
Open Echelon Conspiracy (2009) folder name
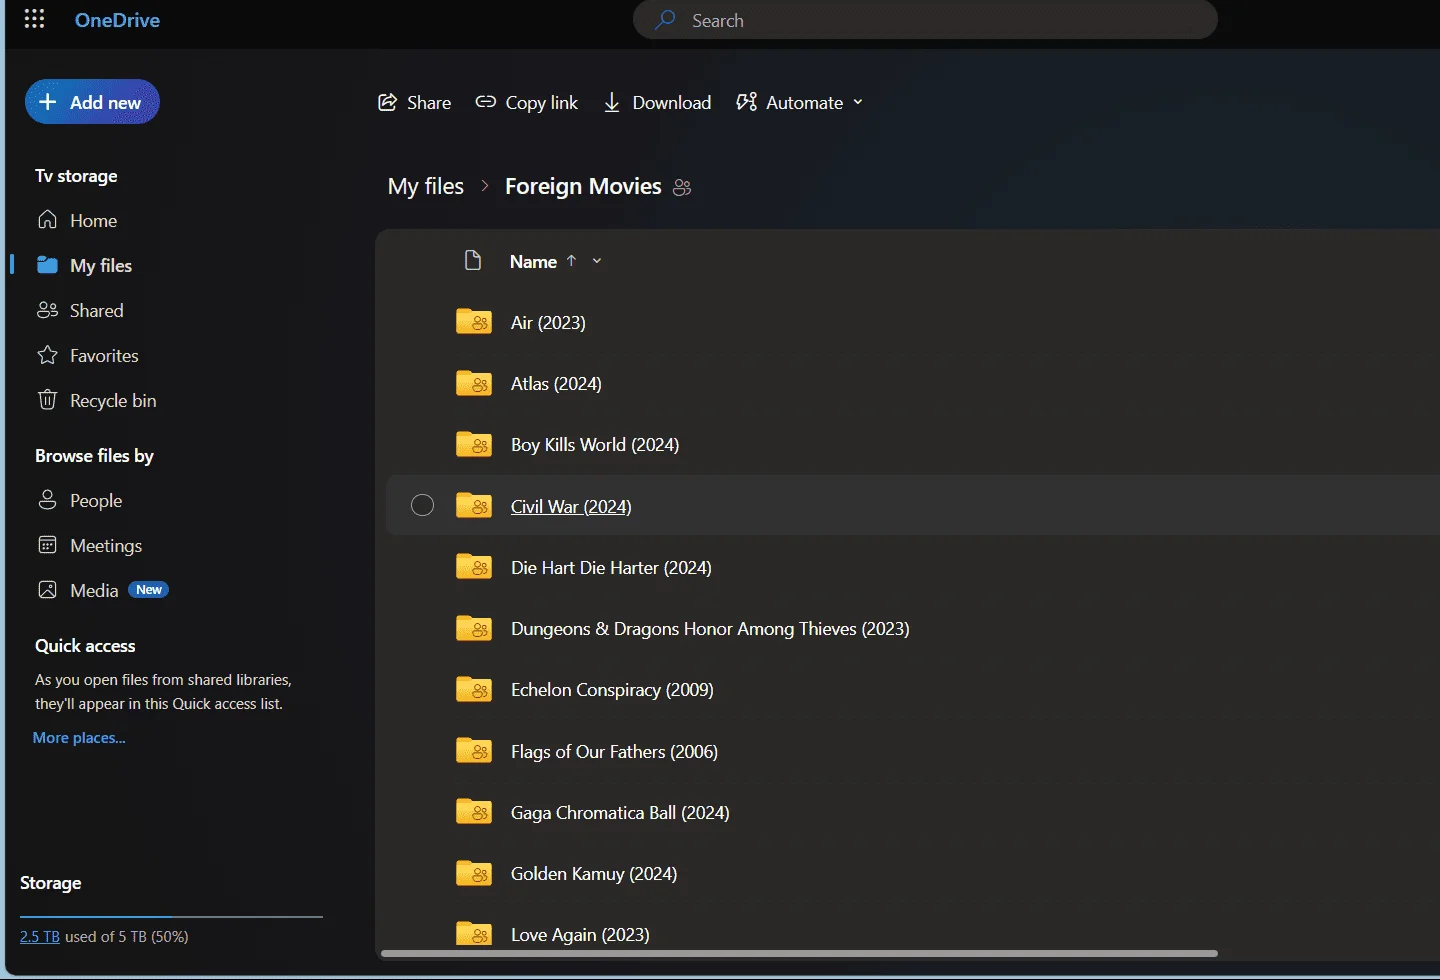click(x=612, y=690)
